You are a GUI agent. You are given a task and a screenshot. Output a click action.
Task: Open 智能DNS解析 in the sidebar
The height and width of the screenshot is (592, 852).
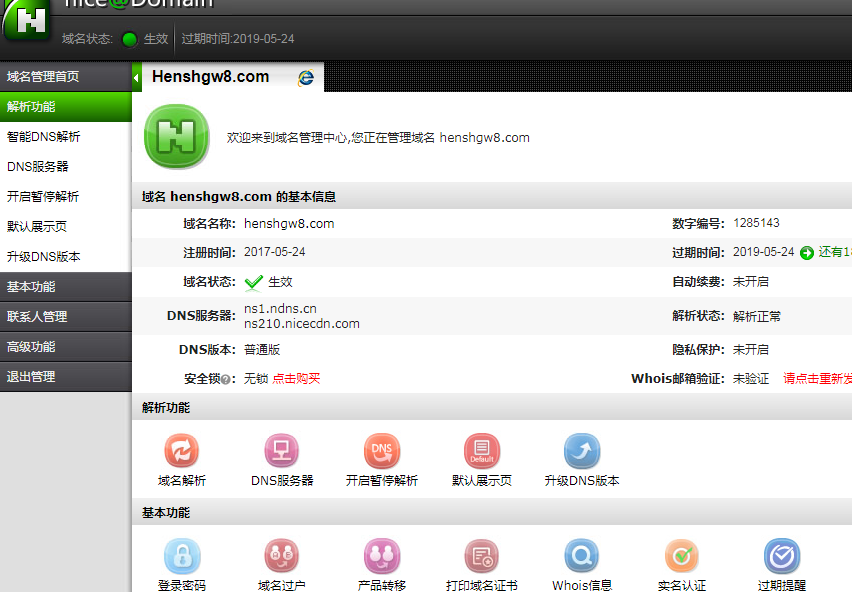pyautogui.click(x=43, y=137)
